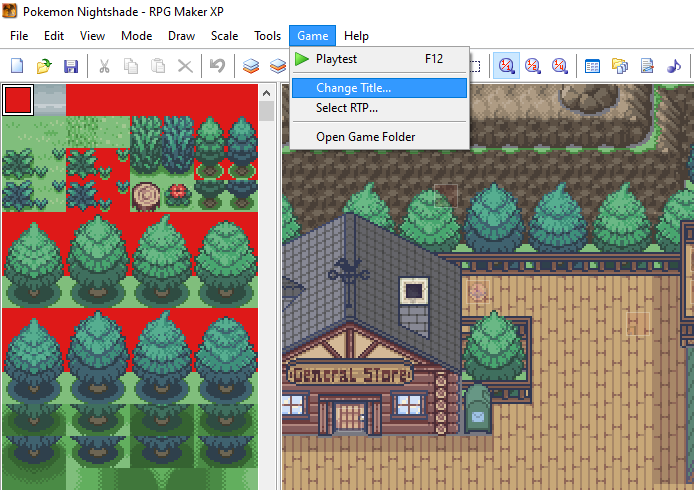Click the Undo arrow in the toolbar
This screenshot has width=694, height=490.
[217, 66]
